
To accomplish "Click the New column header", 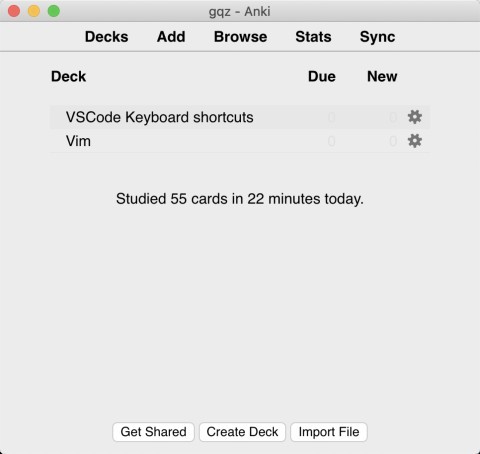I will [382, 76].
